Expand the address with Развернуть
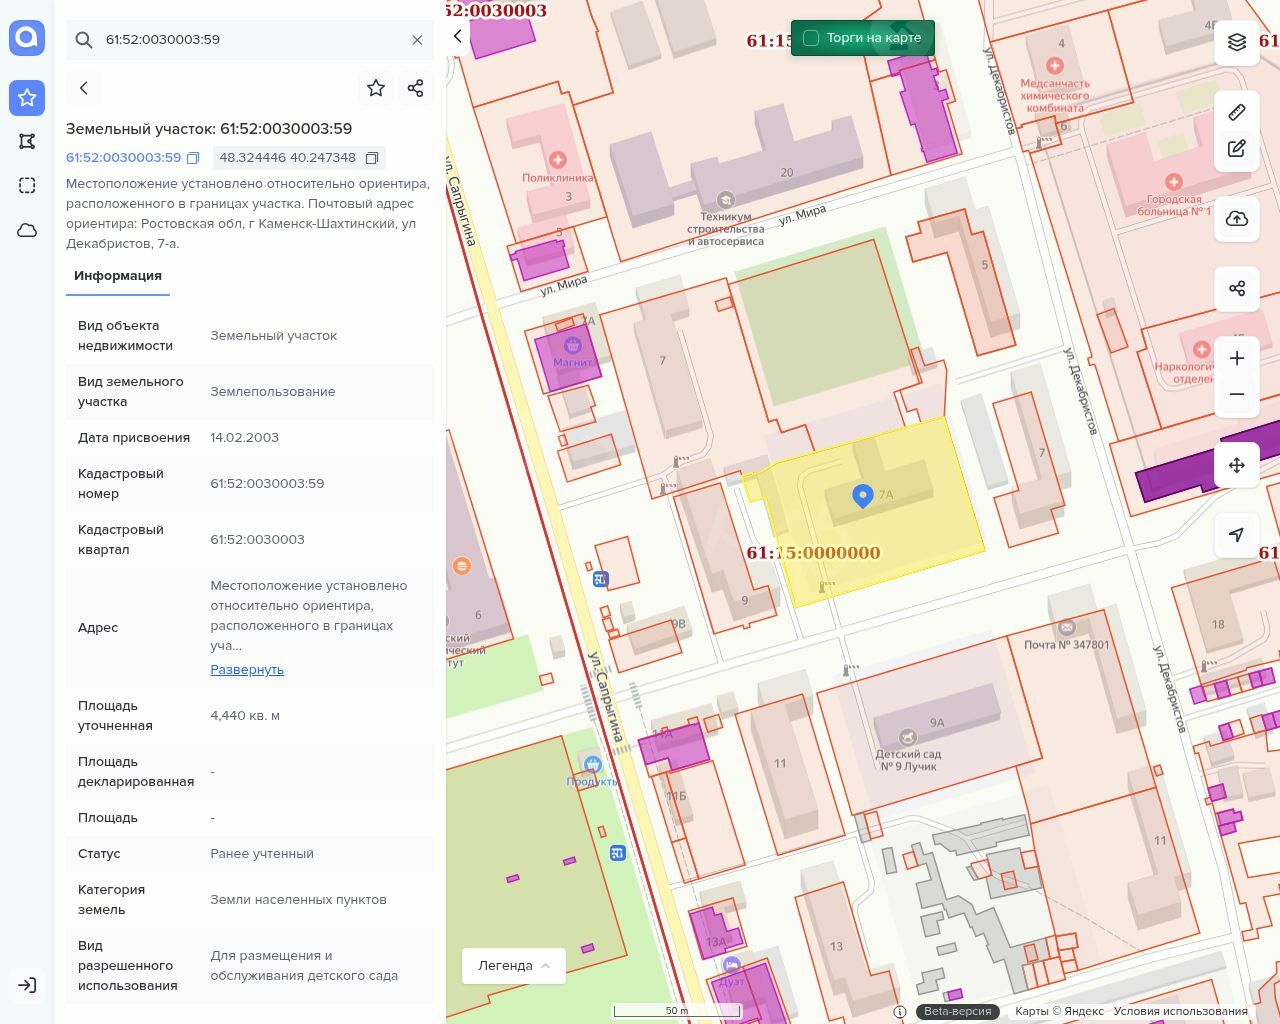The height and width of the screenshot is (1024, 1280). point(247,670)
